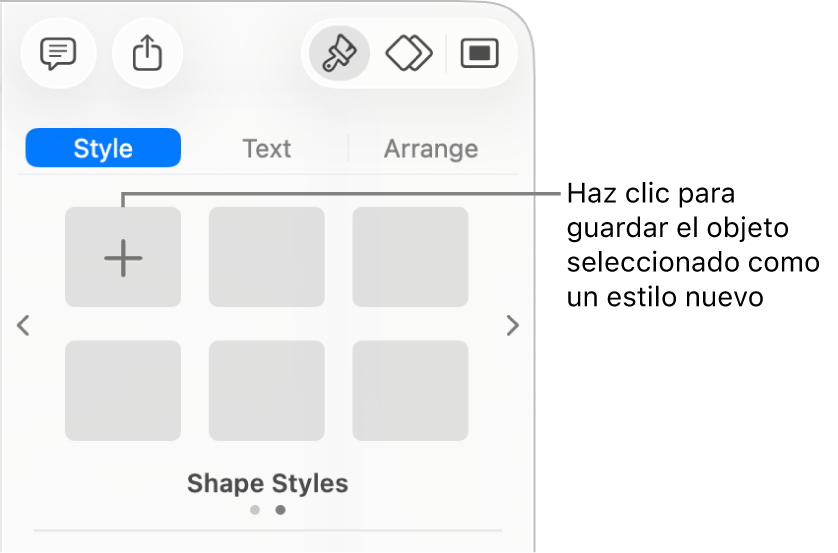Select the bottom middle shape style swatch

point(266,390)
